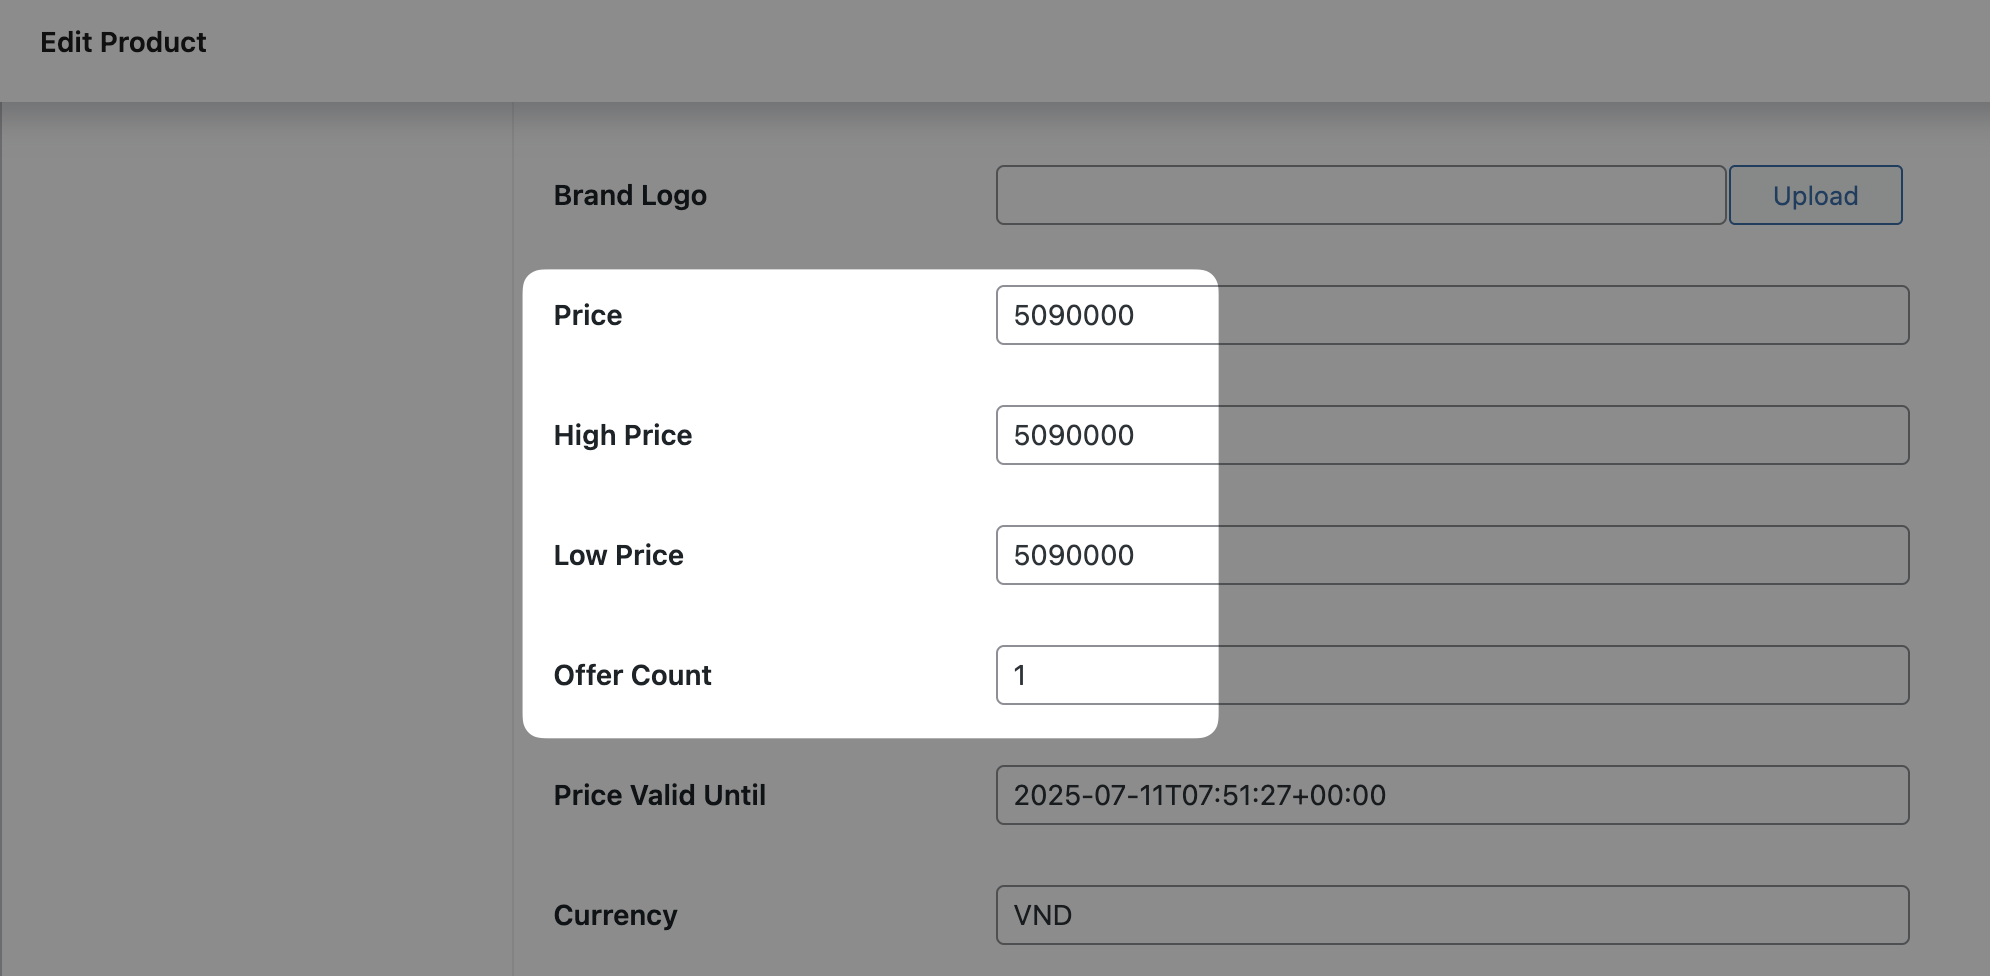
Task: Click the Price label text
Action: pyautogui.click(x=588, y=315)
